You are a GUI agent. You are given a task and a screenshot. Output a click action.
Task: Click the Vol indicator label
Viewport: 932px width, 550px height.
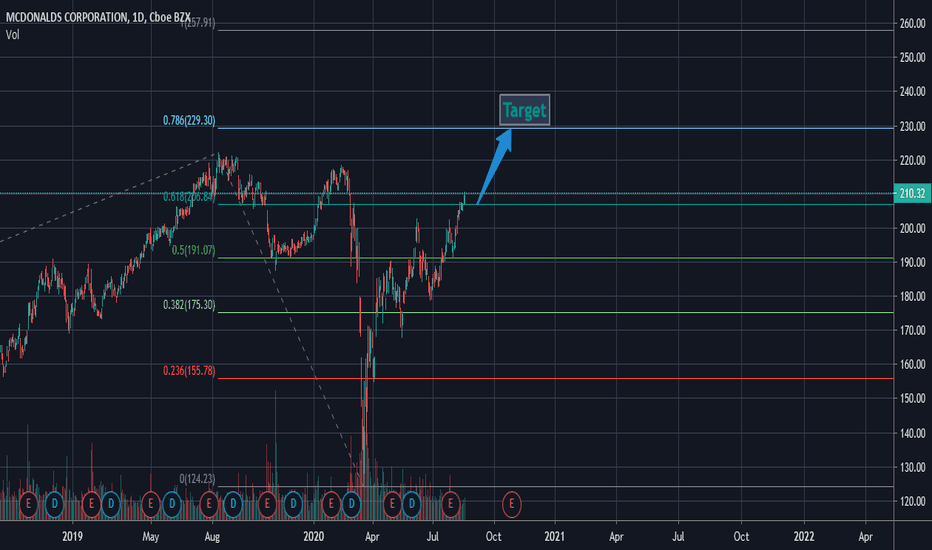pos(12,34)
